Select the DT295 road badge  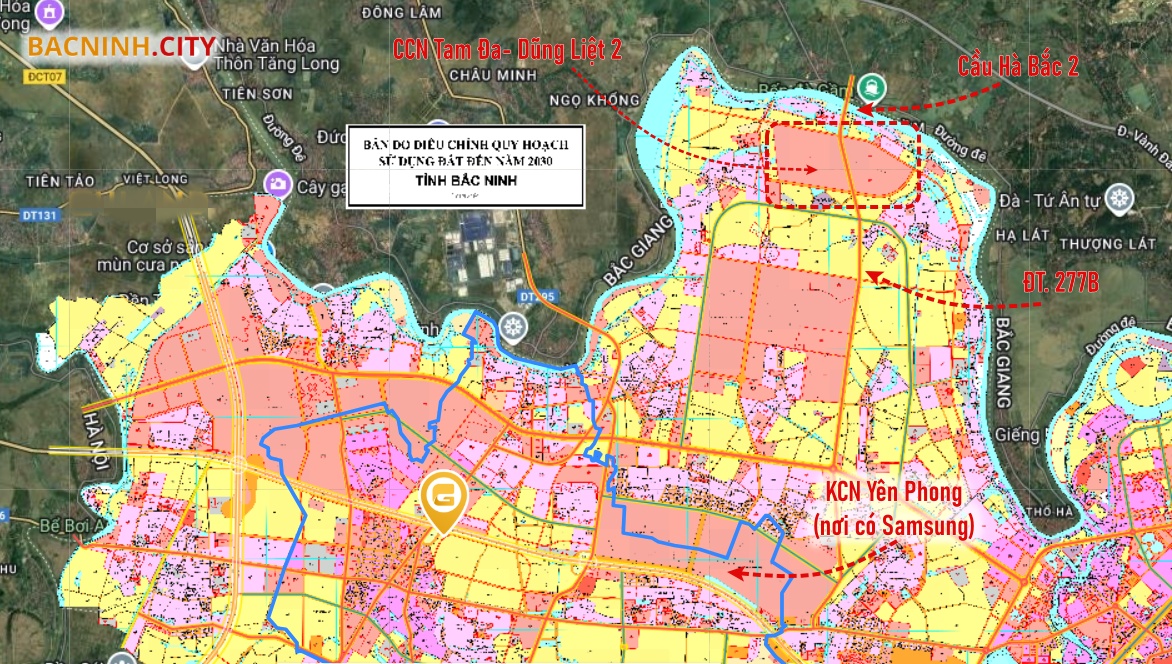[536, 297]
